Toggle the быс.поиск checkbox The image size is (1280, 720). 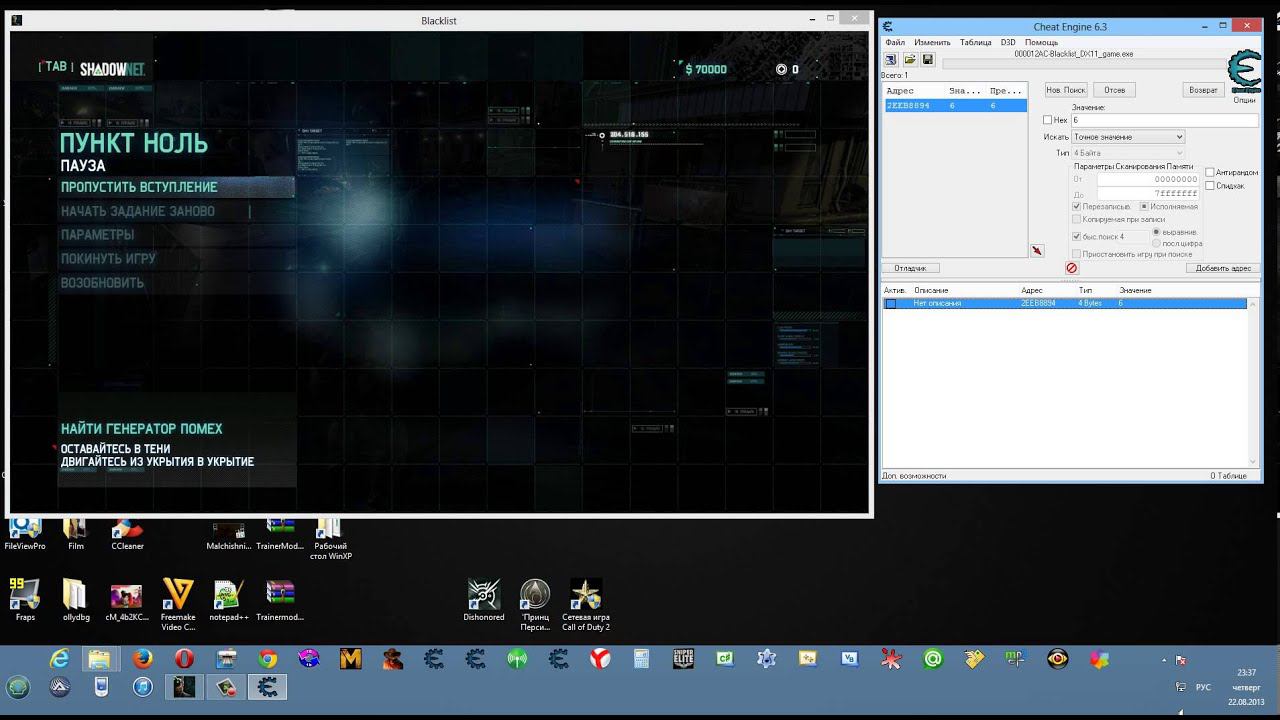tap(1076, 237)
